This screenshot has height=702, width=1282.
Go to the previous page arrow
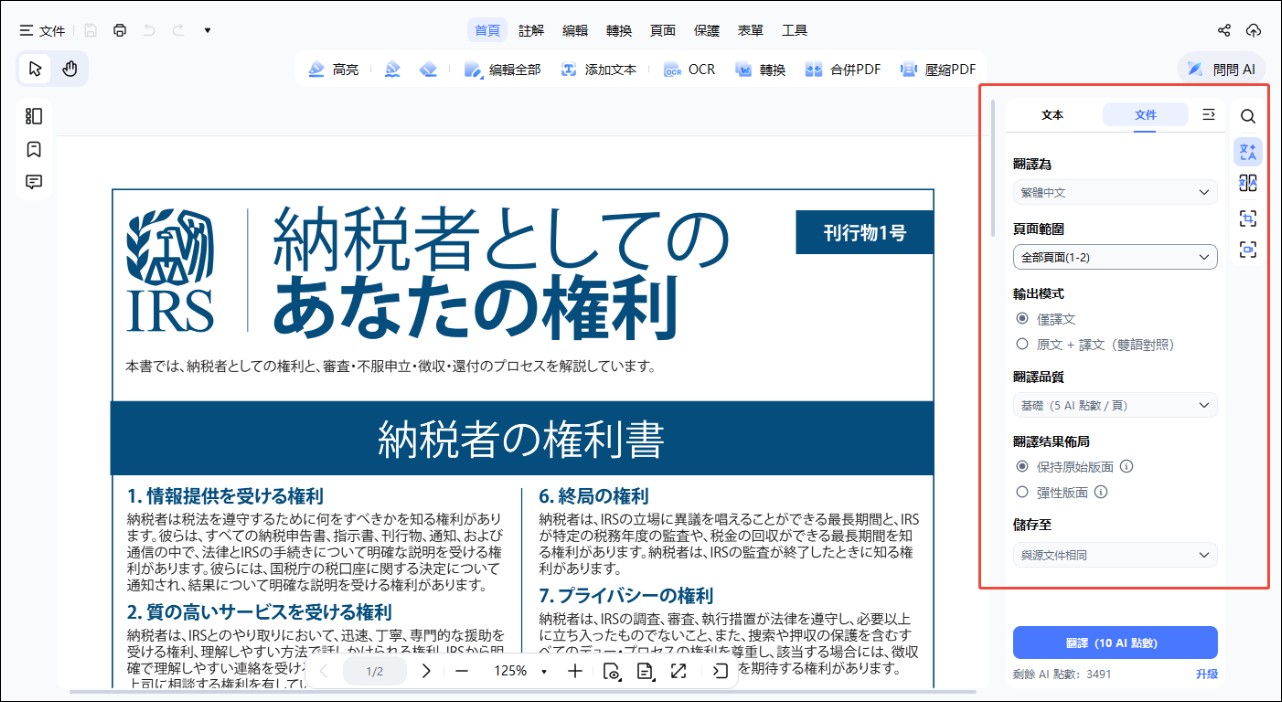click(323, 671)
